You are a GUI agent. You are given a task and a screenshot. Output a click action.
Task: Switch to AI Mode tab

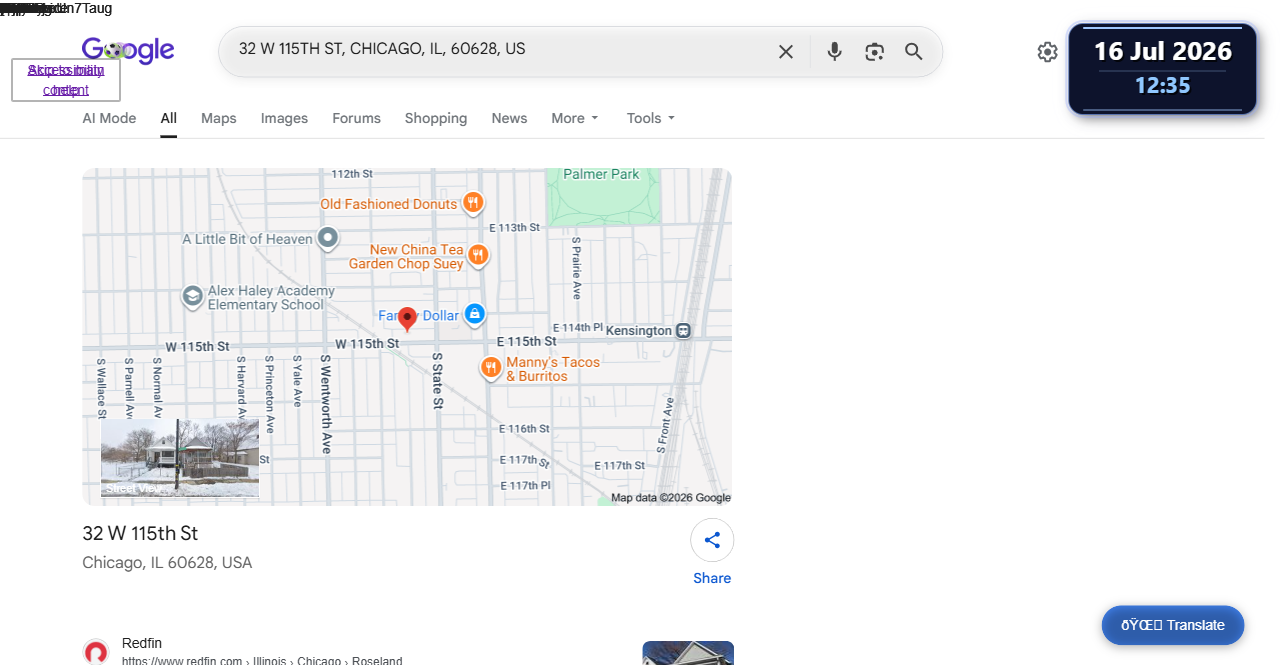tap(109, 118)
